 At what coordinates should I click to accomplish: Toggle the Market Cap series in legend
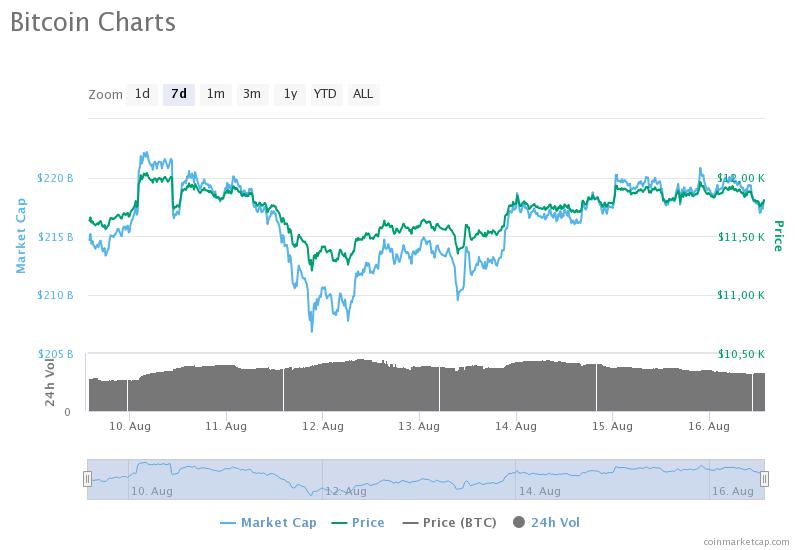(268, 522)
